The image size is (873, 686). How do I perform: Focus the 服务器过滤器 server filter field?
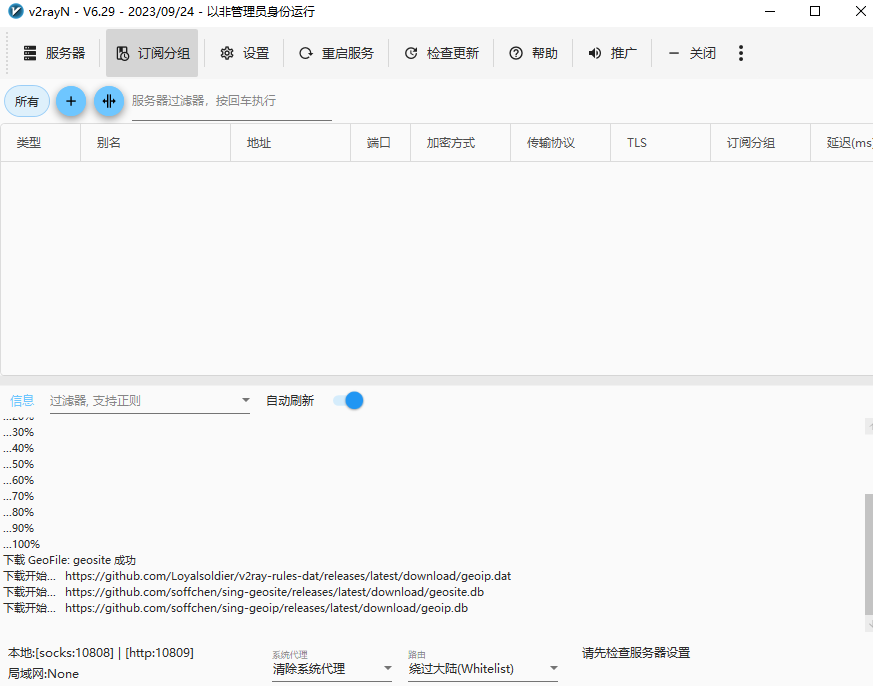[x=232, y=101]
